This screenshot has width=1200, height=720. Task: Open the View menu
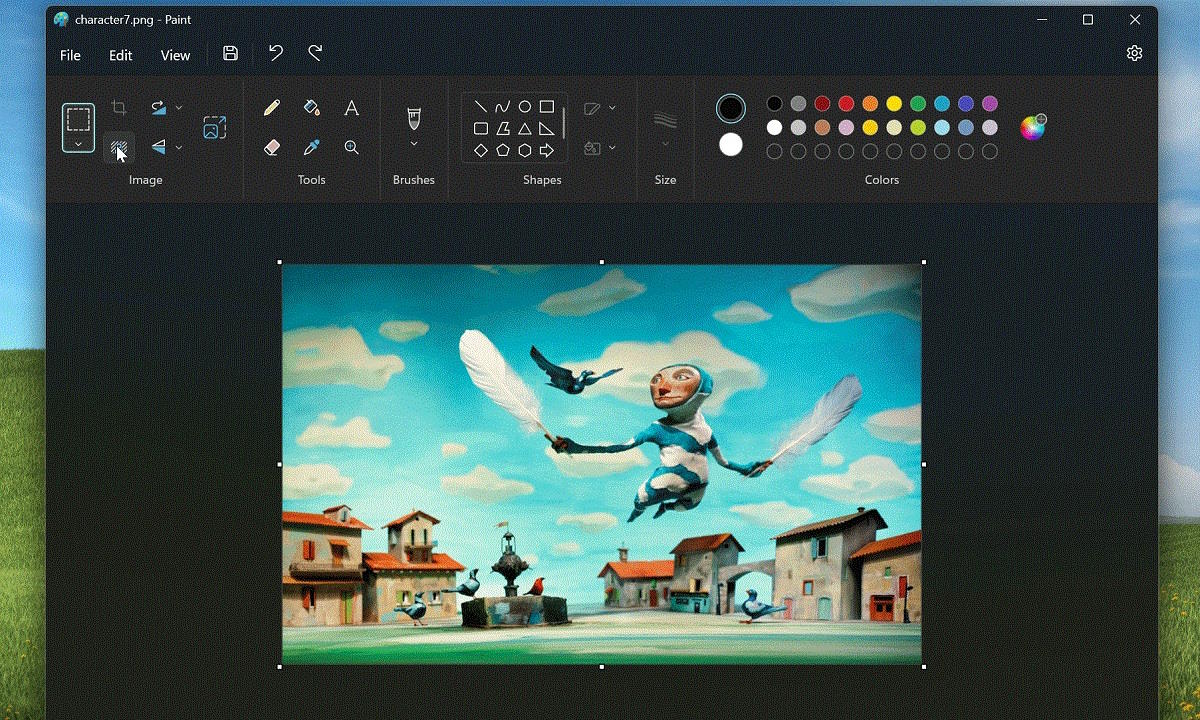[175, 55]
